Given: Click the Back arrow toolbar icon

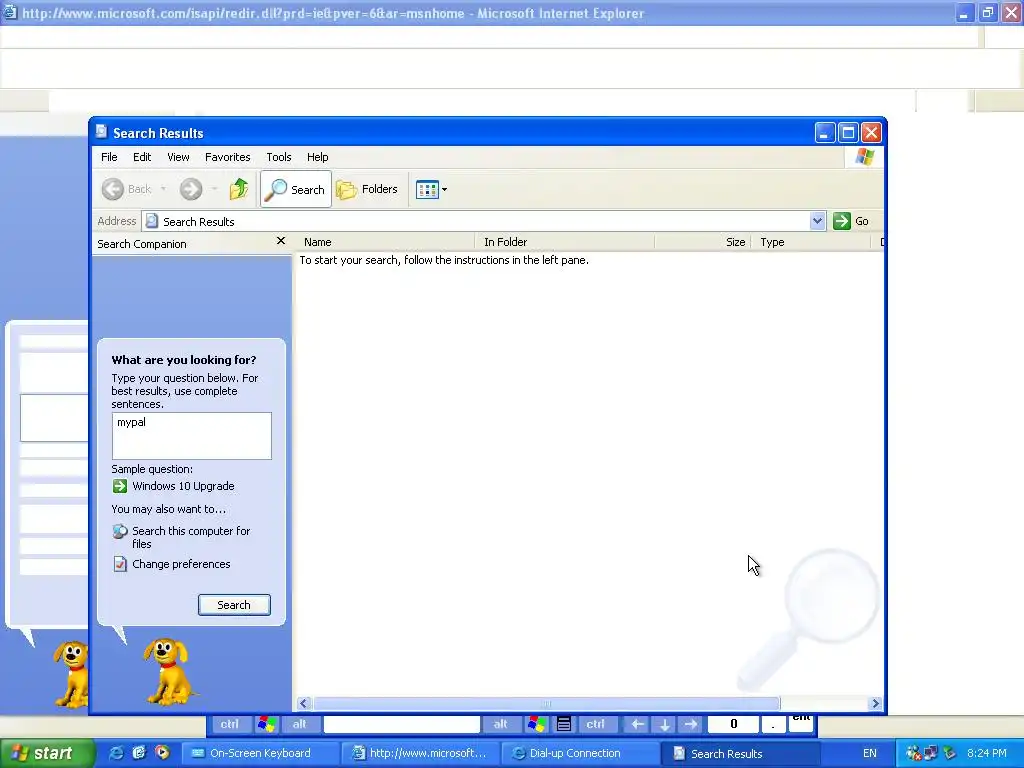Looking at the screenshot, I should point(112,189).
